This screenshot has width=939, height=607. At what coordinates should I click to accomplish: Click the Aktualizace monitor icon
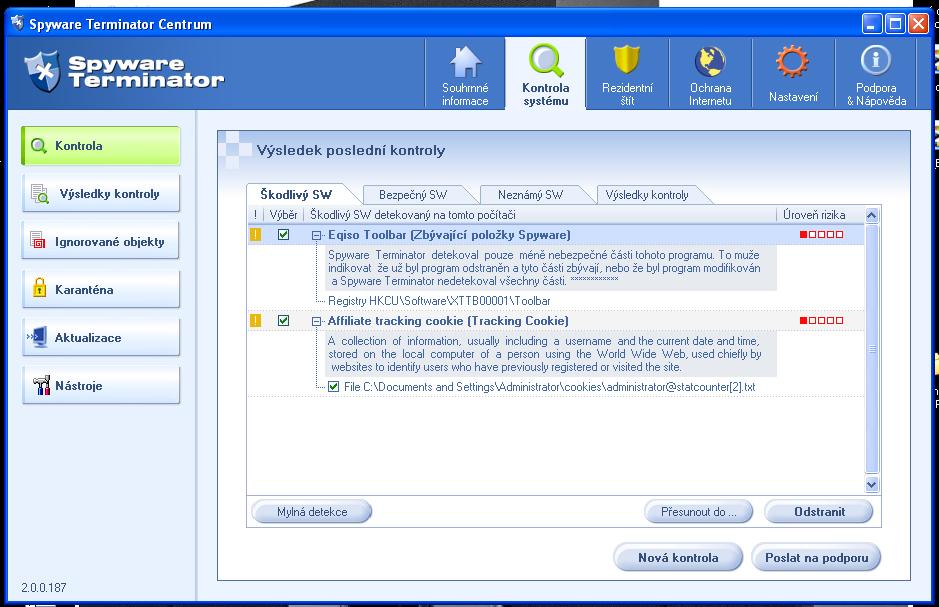click(37, 337)
